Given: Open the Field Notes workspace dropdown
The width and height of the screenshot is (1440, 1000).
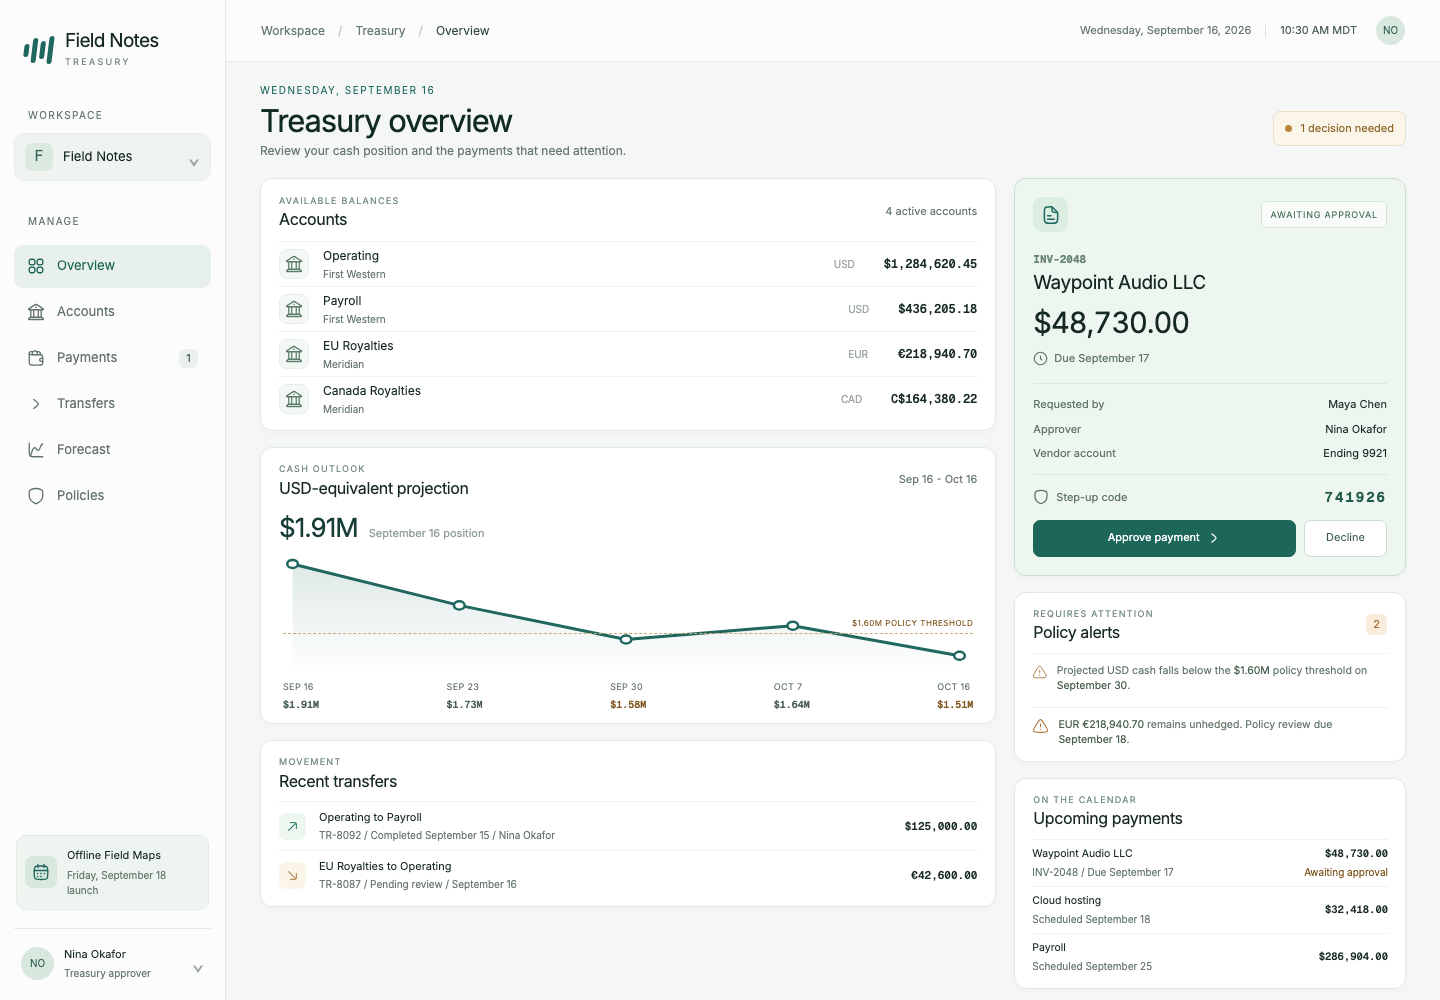Looking at the screenshot, I should (x=112, y=157).
